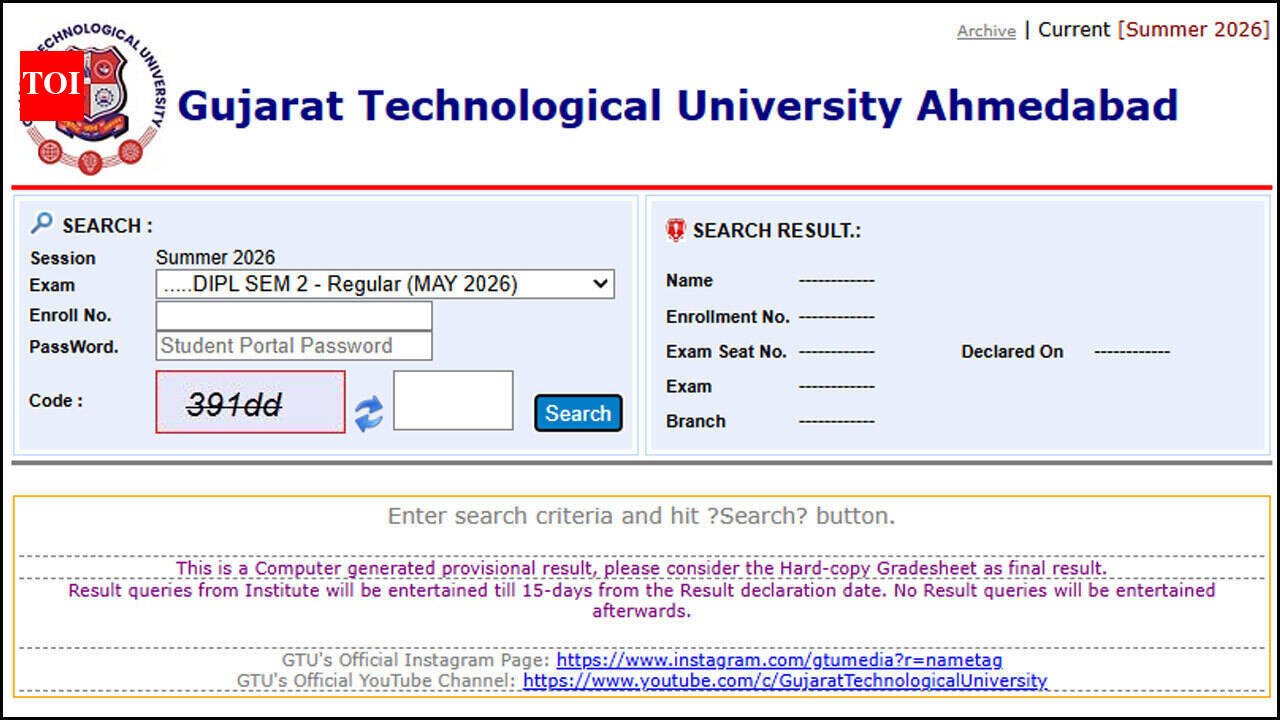Screen dimensions: 1280x720
Task: Click the red shield icon beside SEARCH RESULT
Action: (676, 231)
